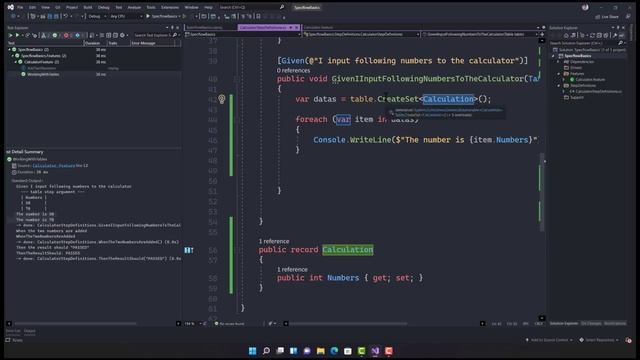Toggle failed tests filter in Test Explorer
The image size is (640, 360).
coord(66,36)
